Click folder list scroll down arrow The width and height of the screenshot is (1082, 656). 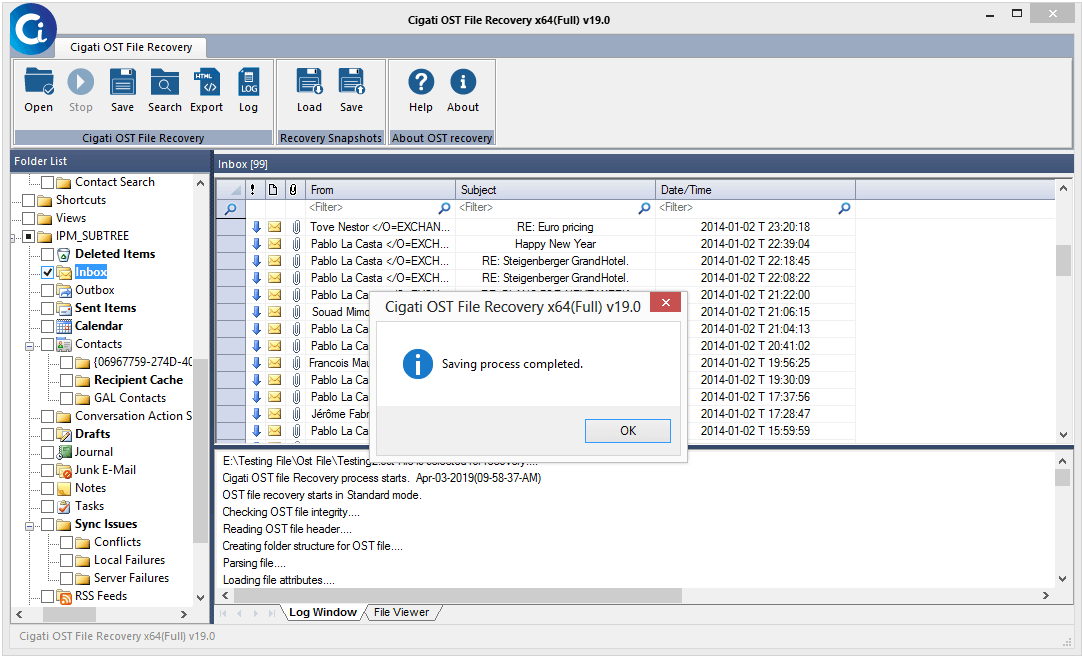[x=200, y=597]
